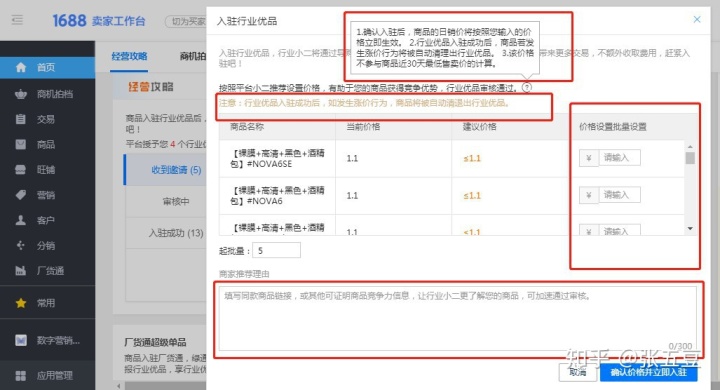
Task: Click the 卖家工作台 title text
Action: coord(118,21)
